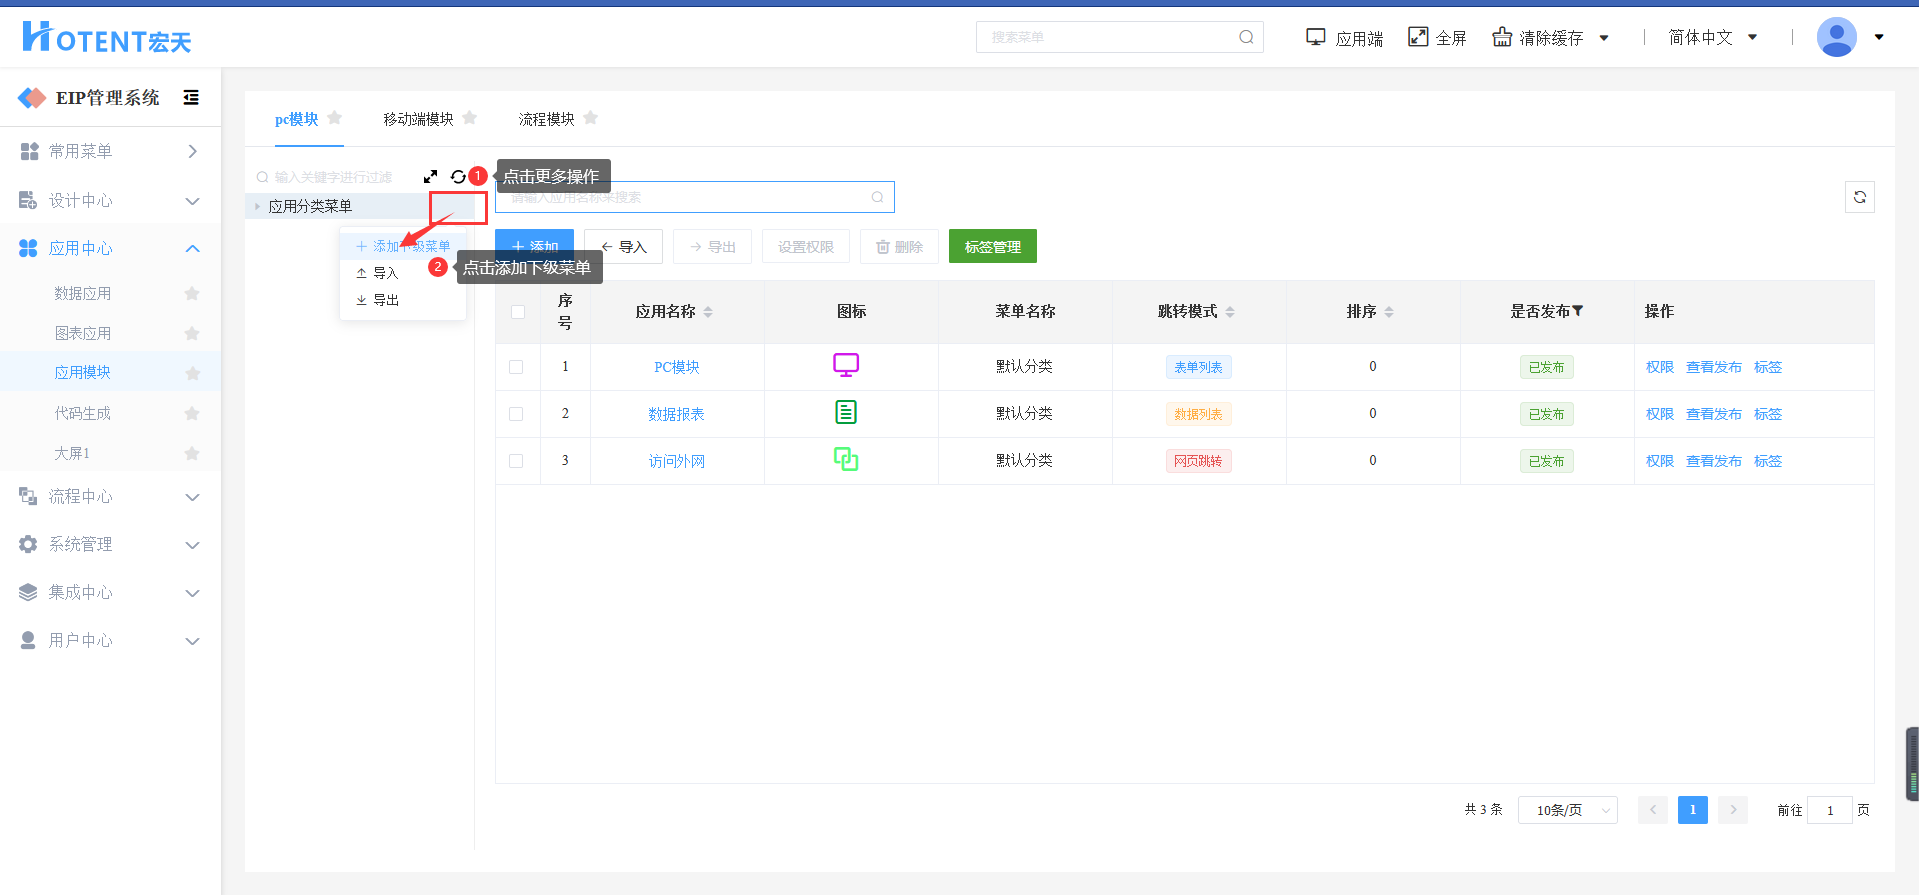Screen dimensions: 1919x895
Task: Check the checkbox for 访问外网 row
Action: pos(516,461)
